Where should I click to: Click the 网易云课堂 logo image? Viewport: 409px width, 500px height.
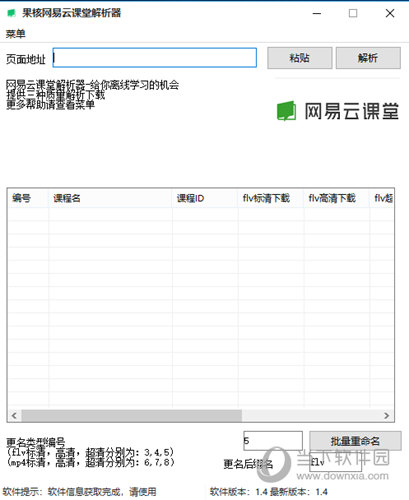coord(338,111)
